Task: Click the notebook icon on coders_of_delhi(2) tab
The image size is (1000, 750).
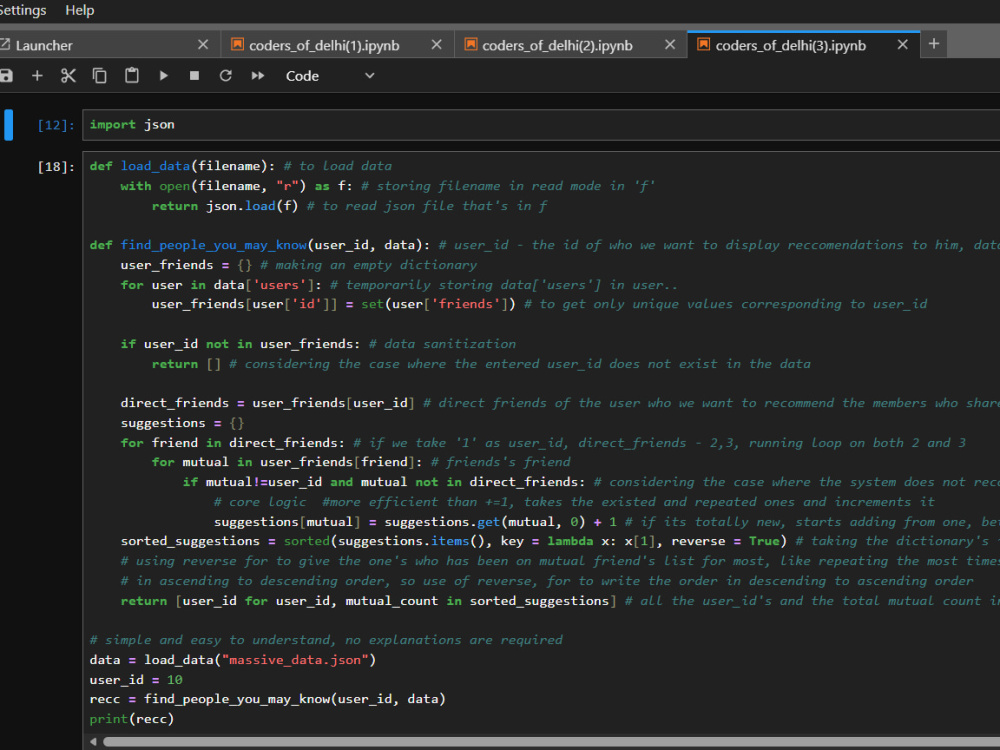Action: click(471, 44)
